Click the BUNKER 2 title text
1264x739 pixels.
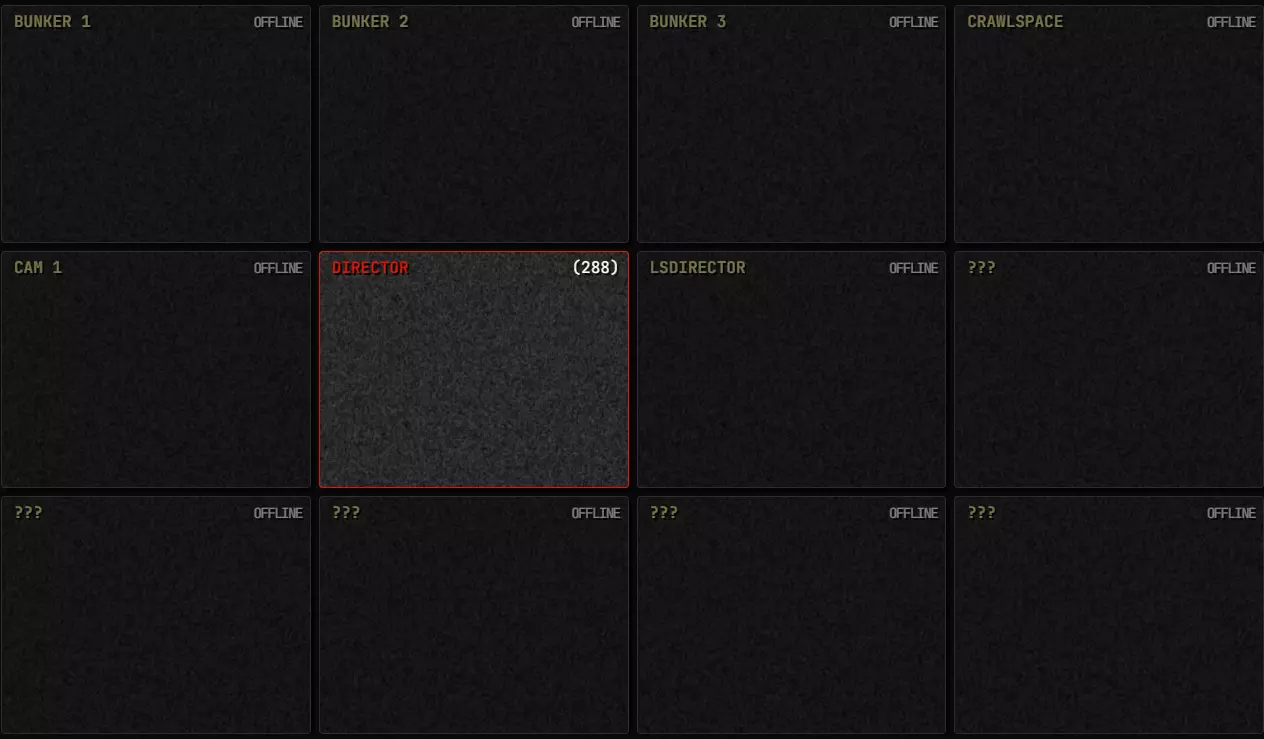pyautogui.click(x=370, y=22)
